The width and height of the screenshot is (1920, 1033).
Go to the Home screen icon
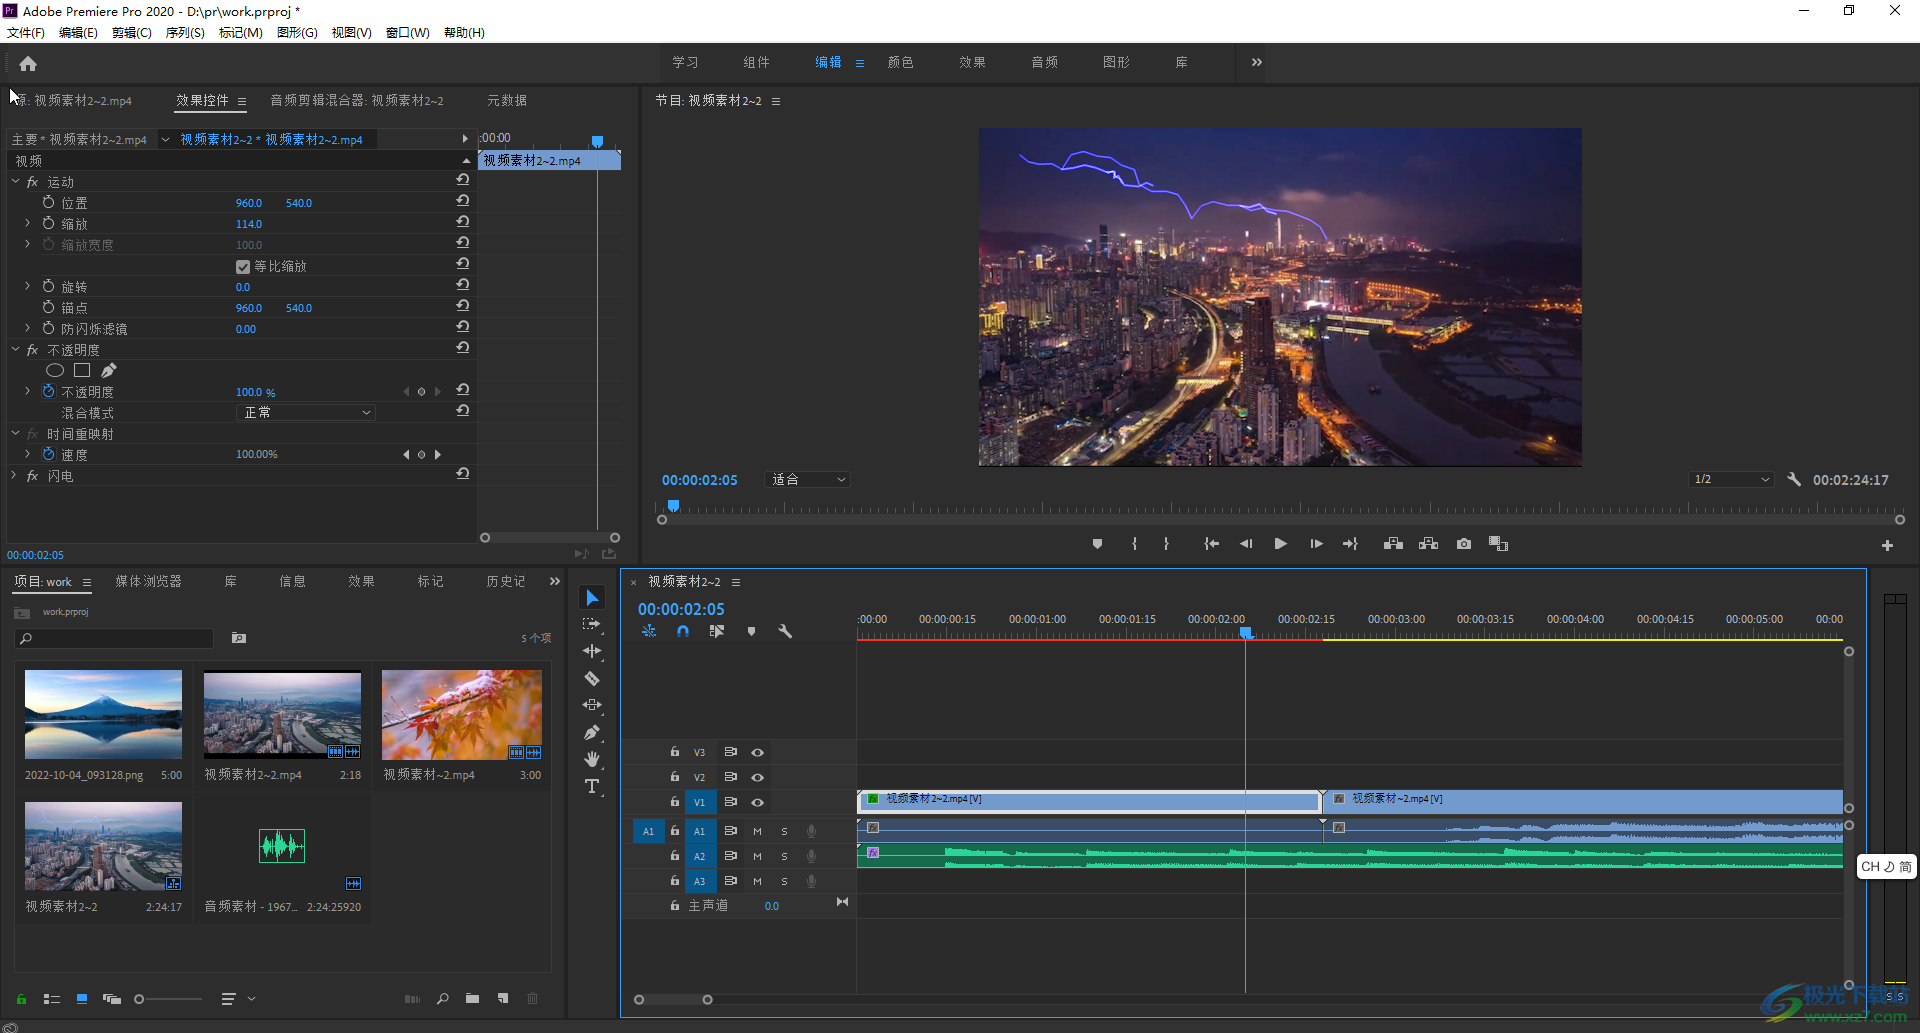coord(28,64)
